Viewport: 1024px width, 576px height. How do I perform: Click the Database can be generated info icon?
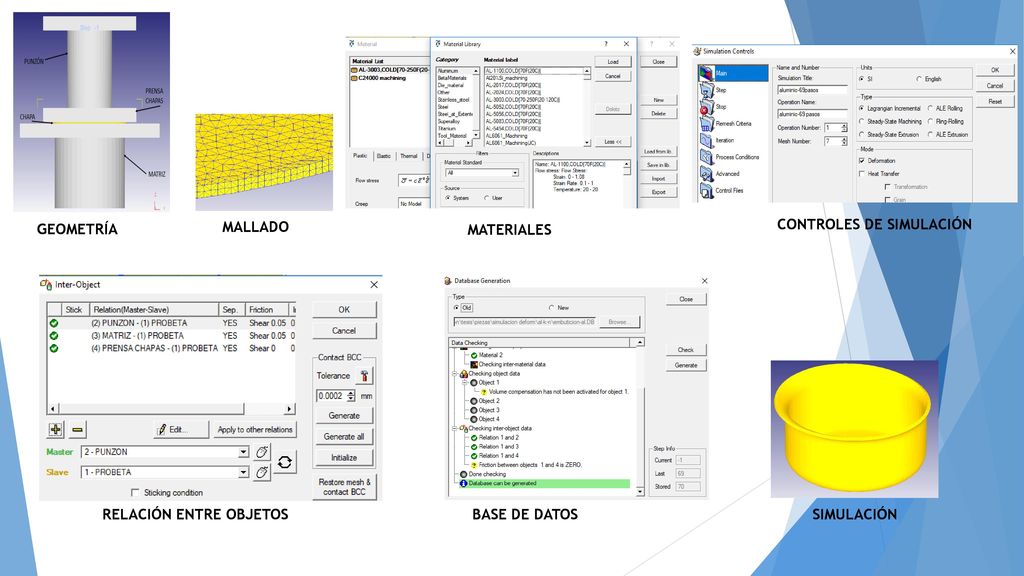463,483
